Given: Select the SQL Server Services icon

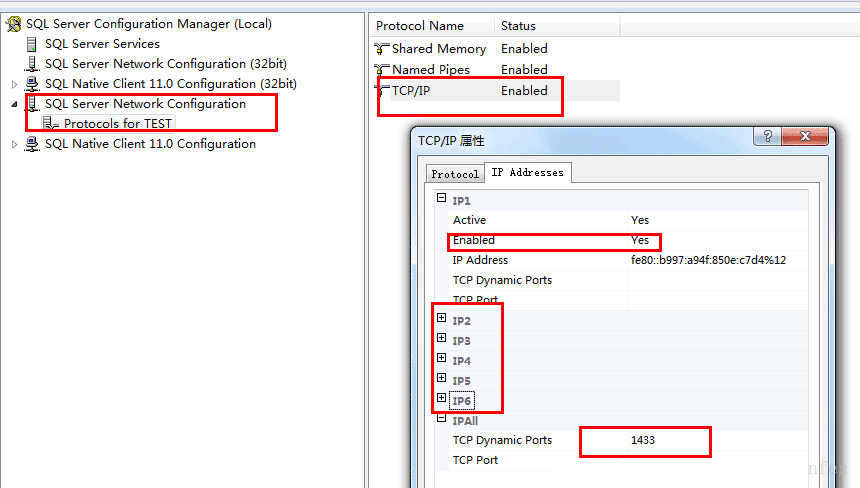Looking at the screenshot, I should (32, 44).
